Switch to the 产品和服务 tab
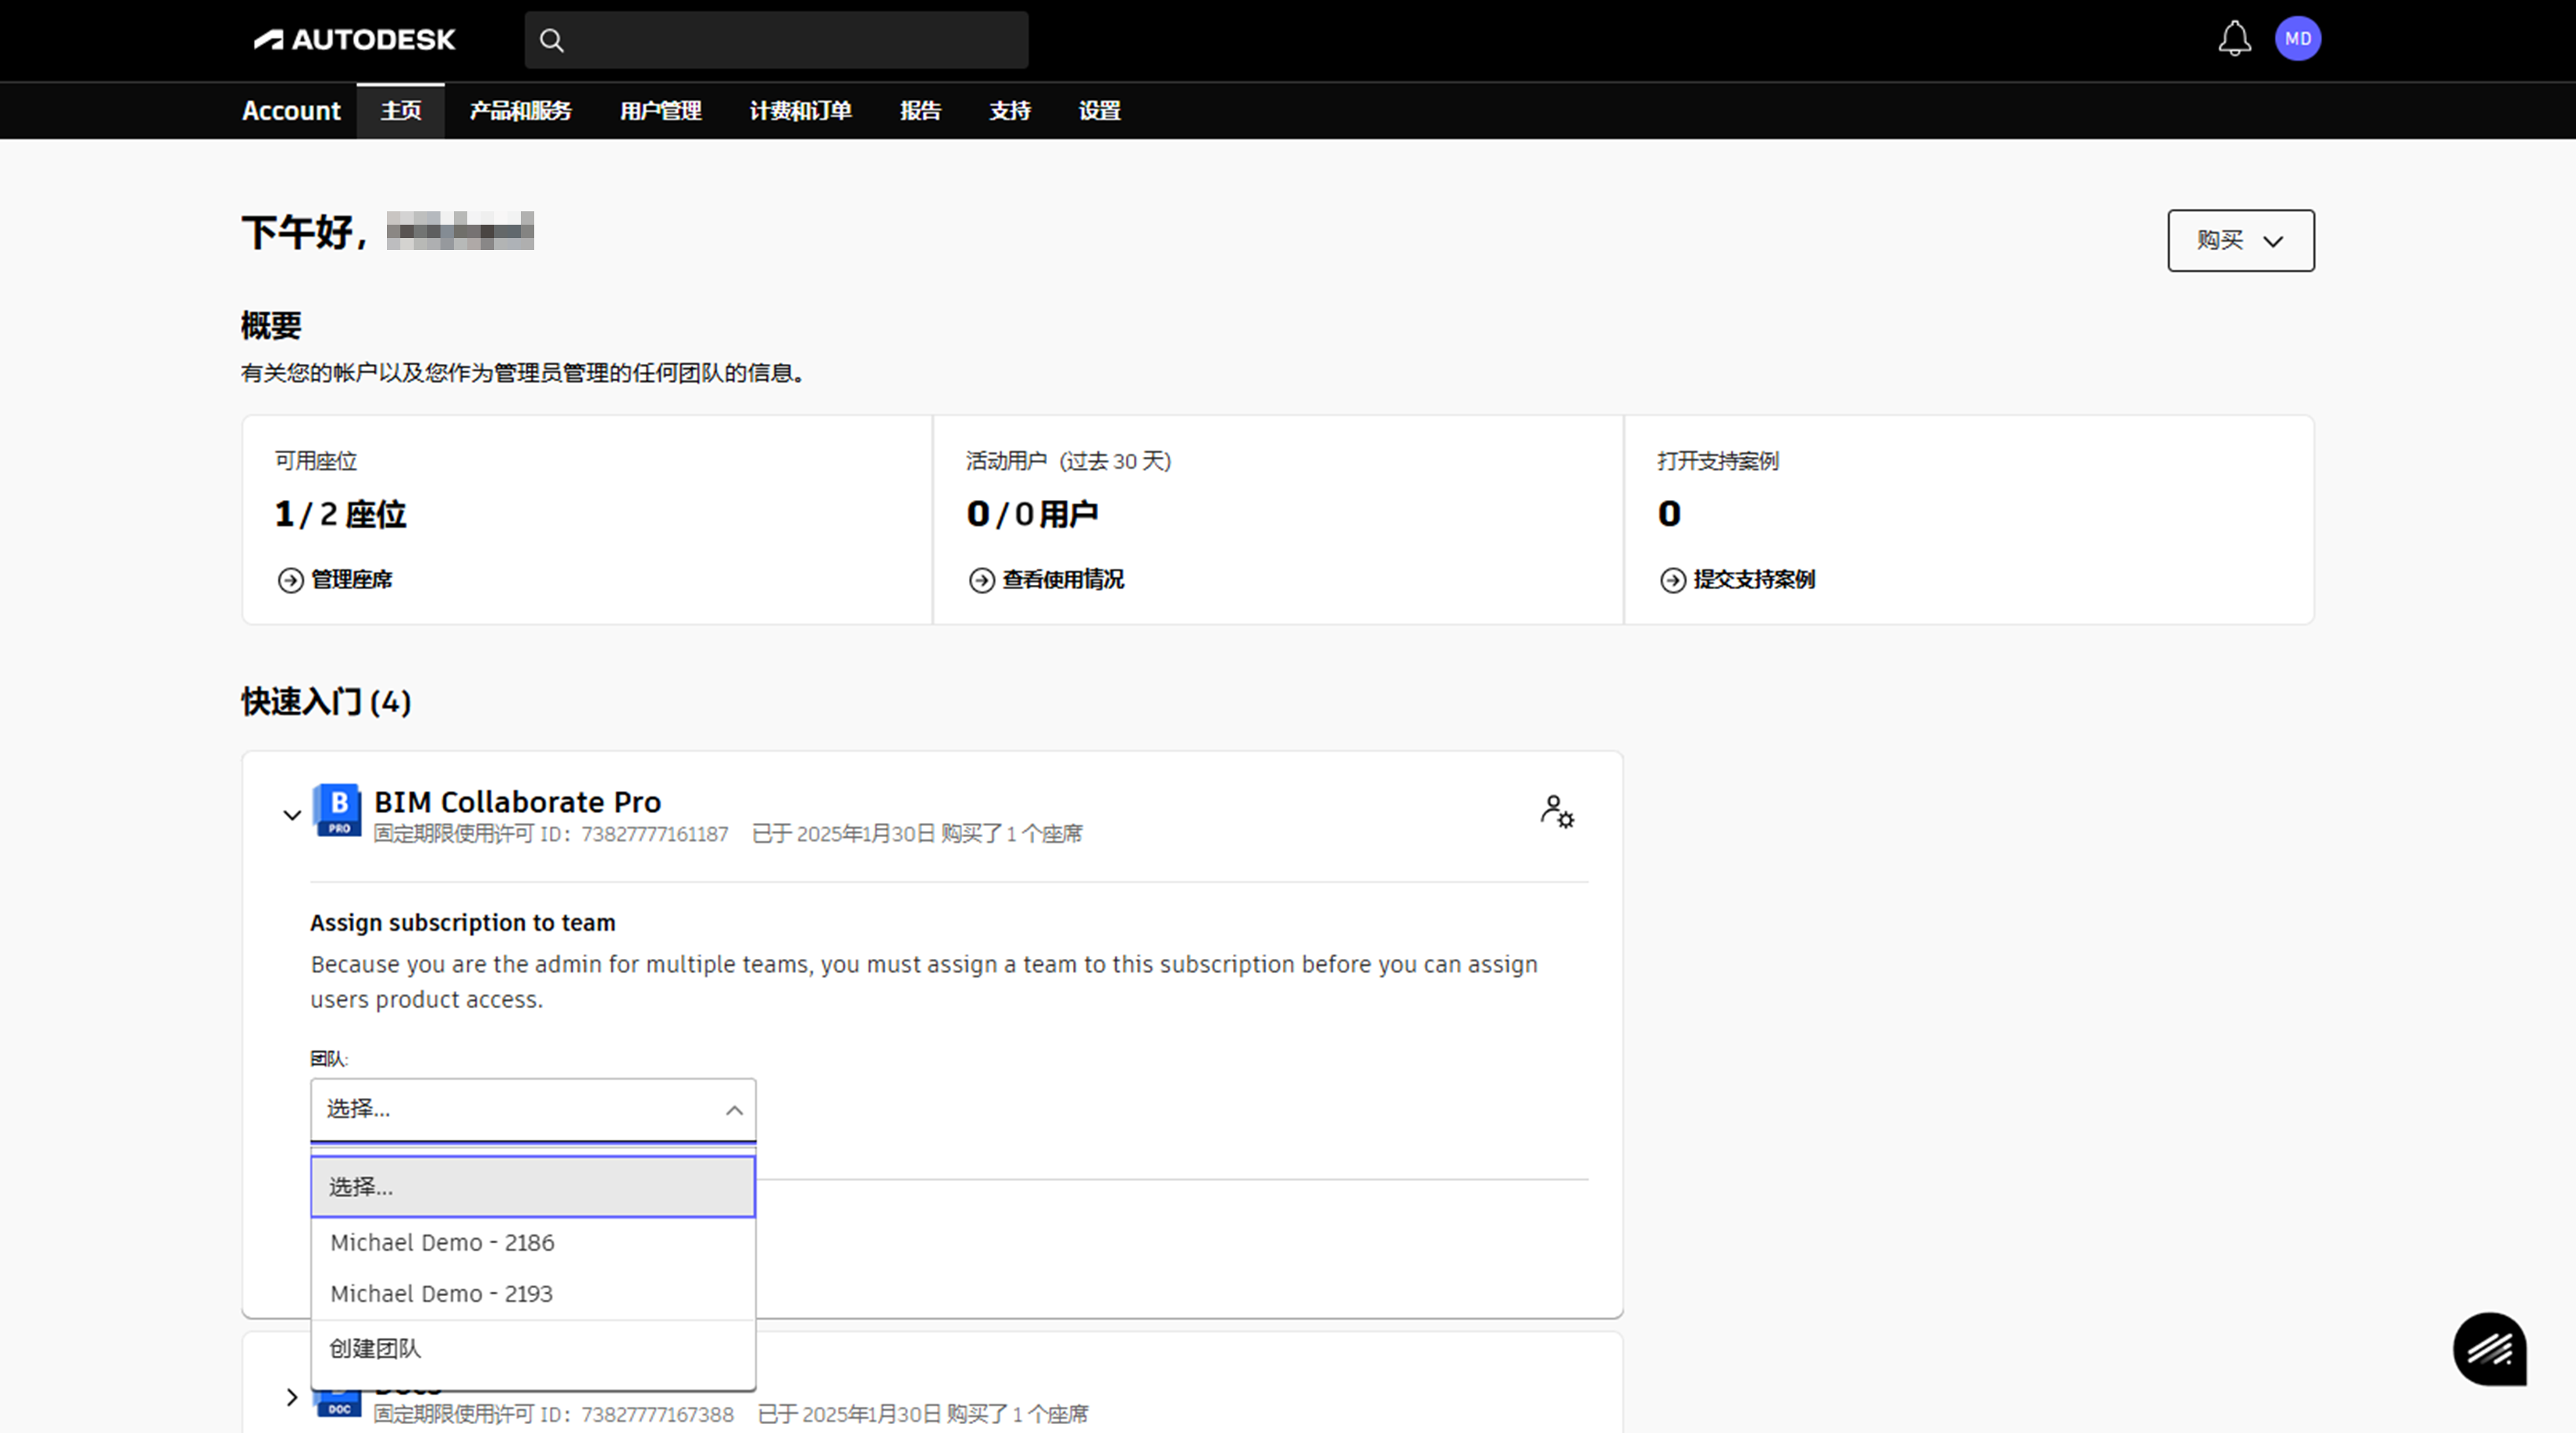This screenshot has height=1433, width=2576. click(x=520, y=111)
